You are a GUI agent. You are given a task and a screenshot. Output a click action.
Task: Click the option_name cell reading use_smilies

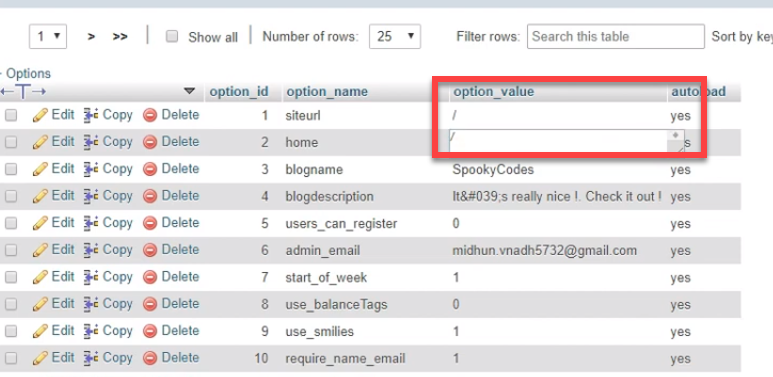(319, 331)
